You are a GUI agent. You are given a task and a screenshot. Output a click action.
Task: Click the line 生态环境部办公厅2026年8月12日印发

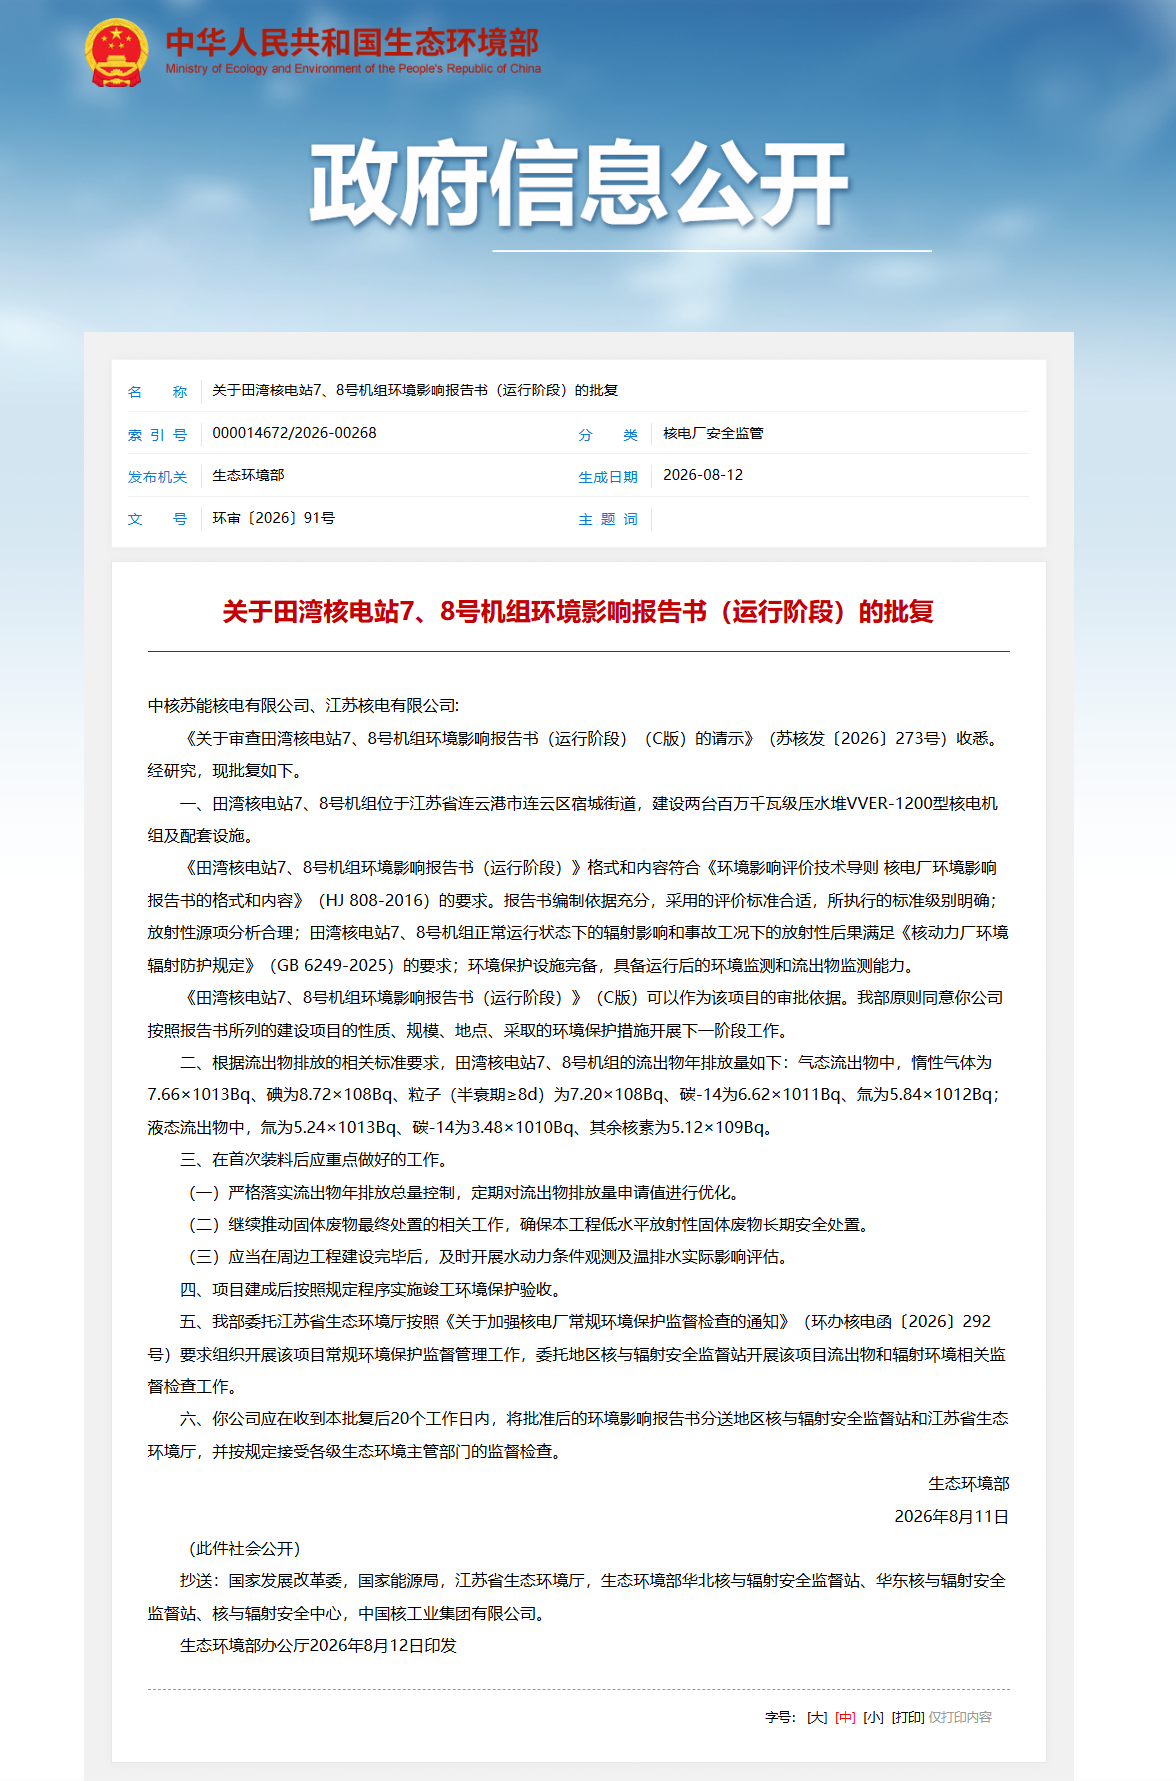pyautogui.click(x=318, y=1645)
